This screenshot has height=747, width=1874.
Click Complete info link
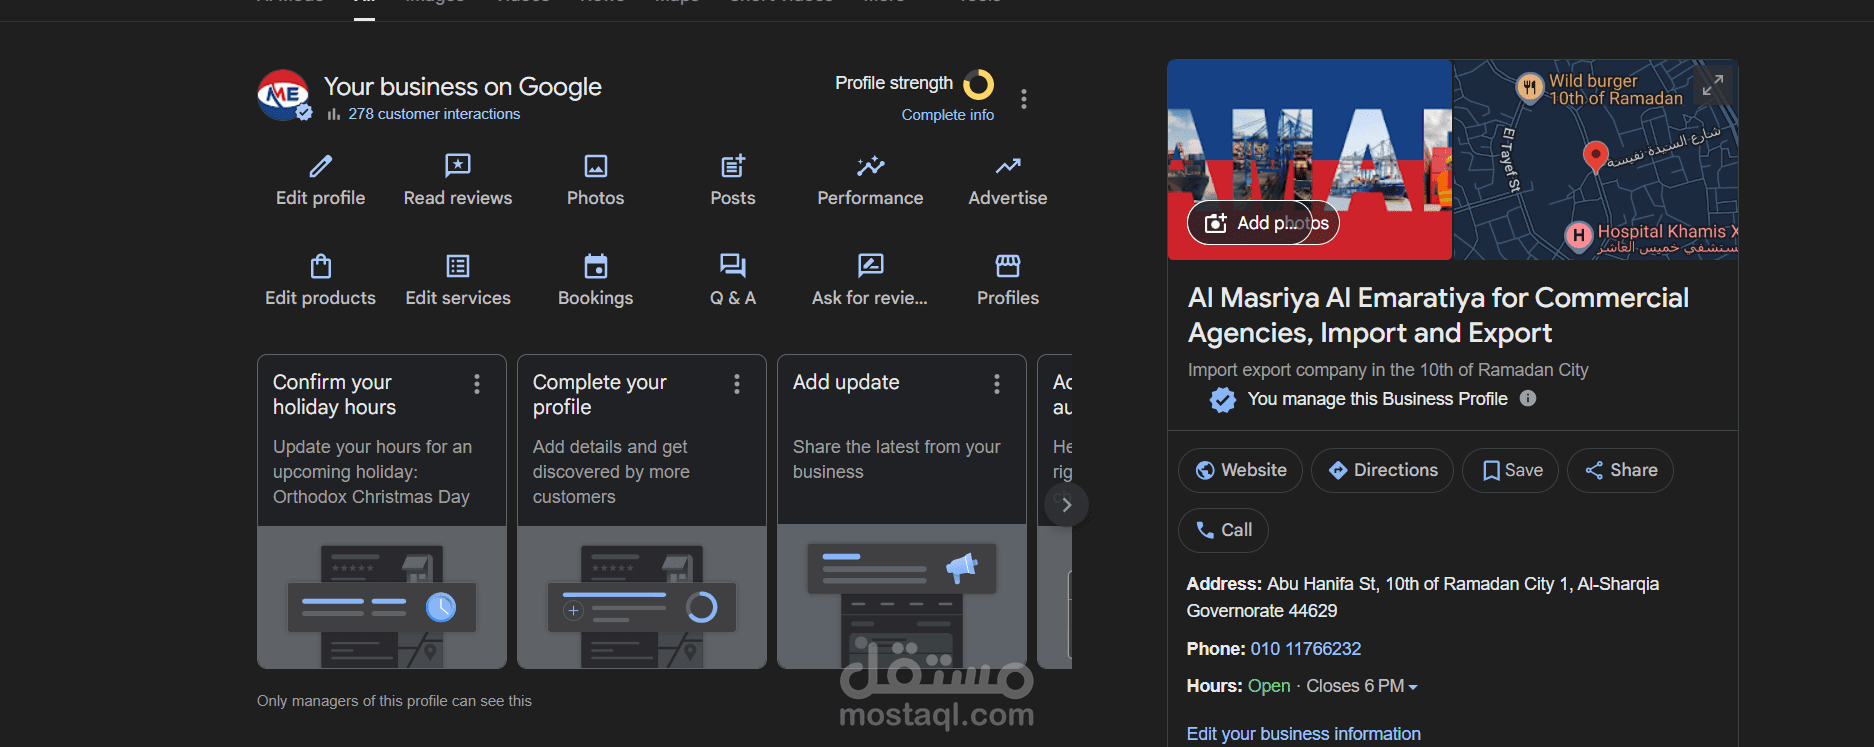947,115
